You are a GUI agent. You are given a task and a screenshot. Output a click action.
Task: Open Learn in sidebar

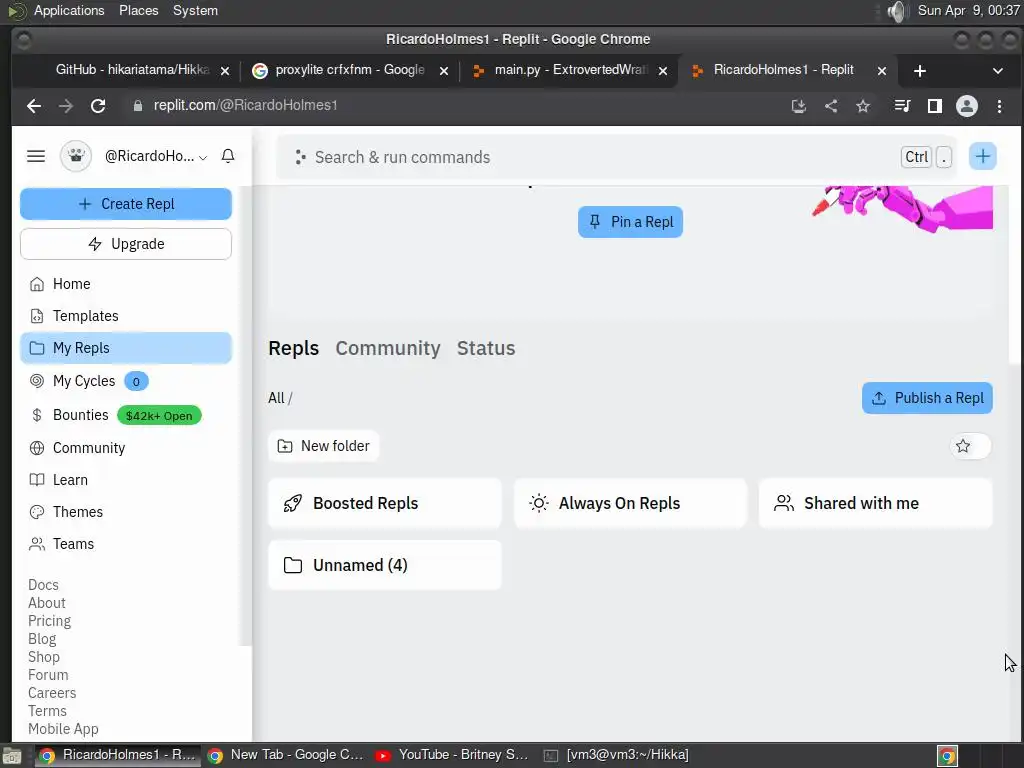point(126,480)
